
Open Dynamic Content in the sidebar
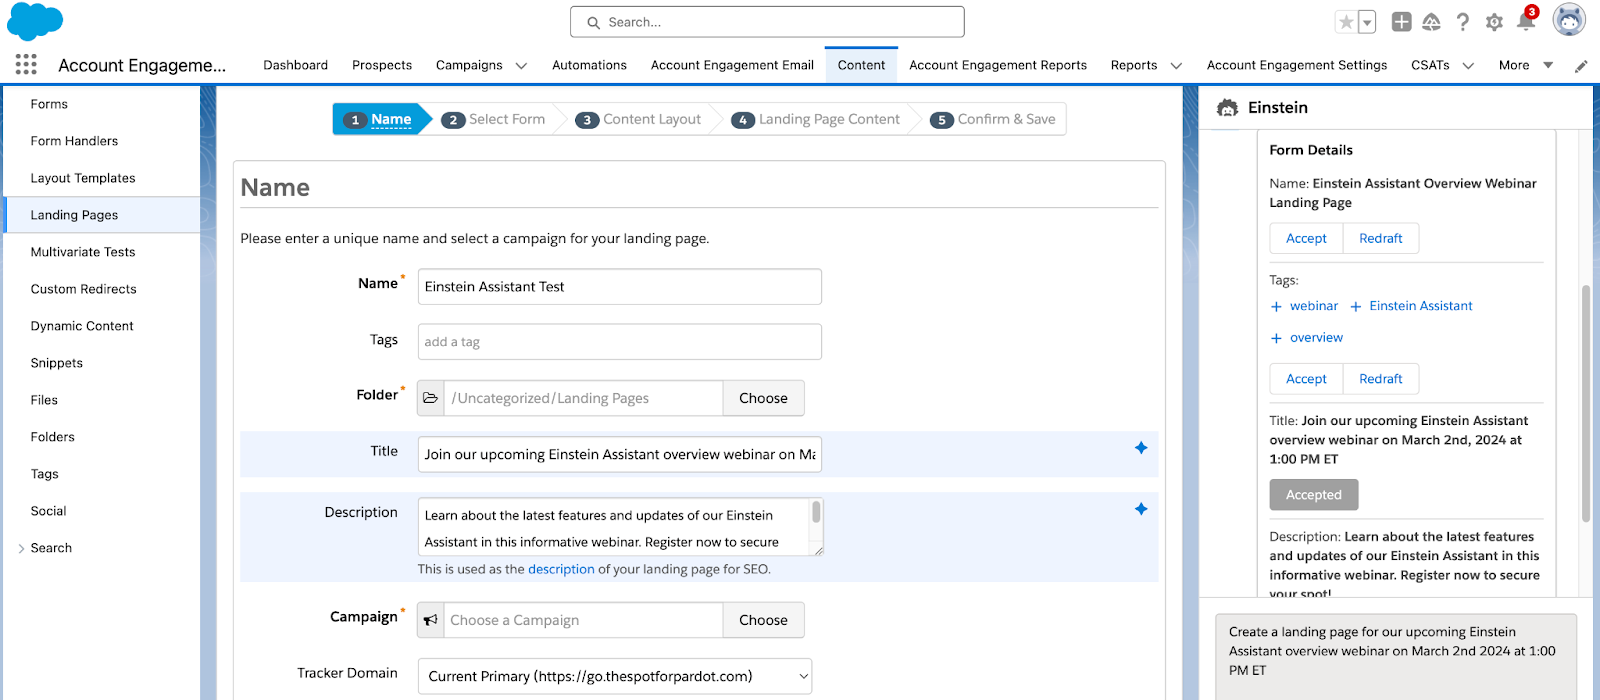(82, 326)
